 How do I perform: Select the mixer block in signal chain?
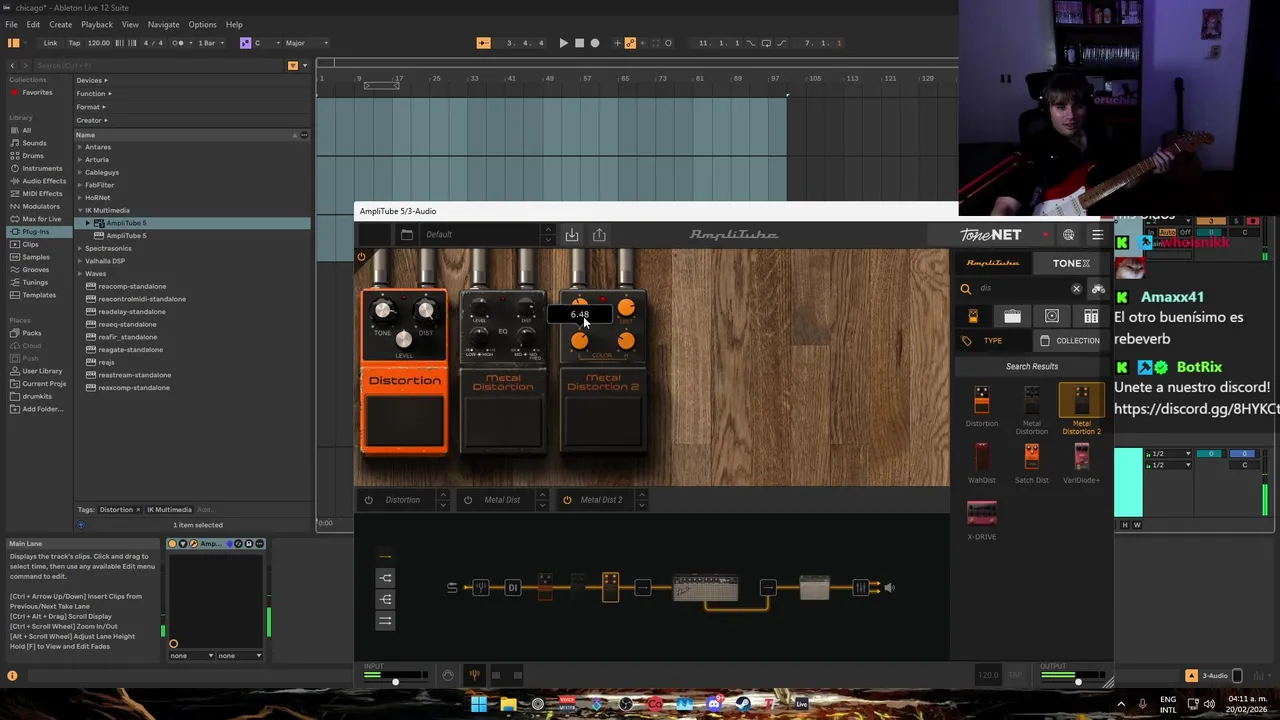point(860,588)
